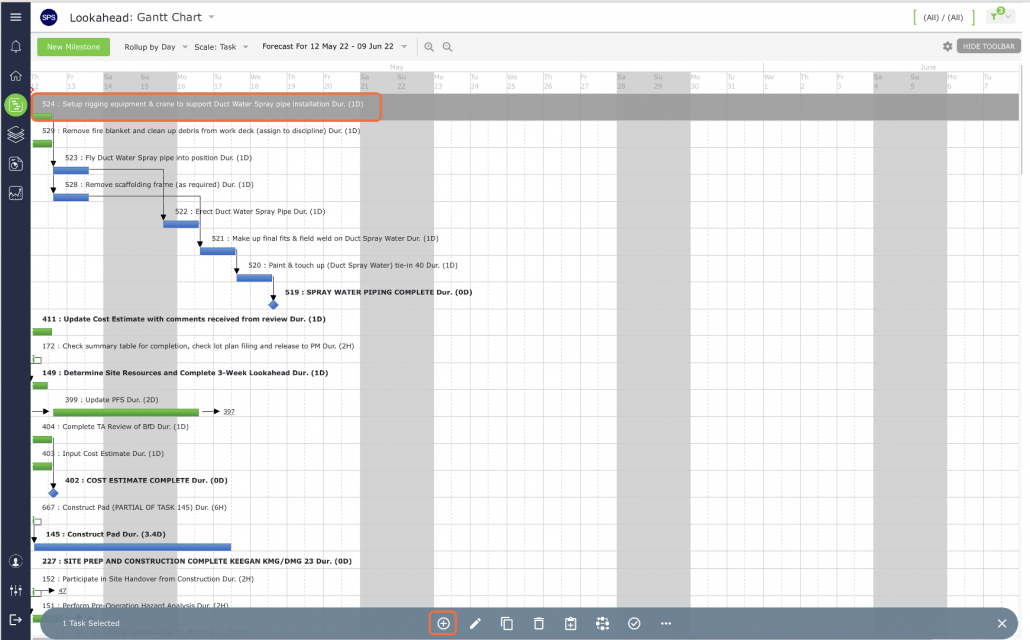Viewport: 1030px width, 640px height.
Task: Open the layers stack sidebar icon
Action: pyautogui.click(x=16, y=135)
